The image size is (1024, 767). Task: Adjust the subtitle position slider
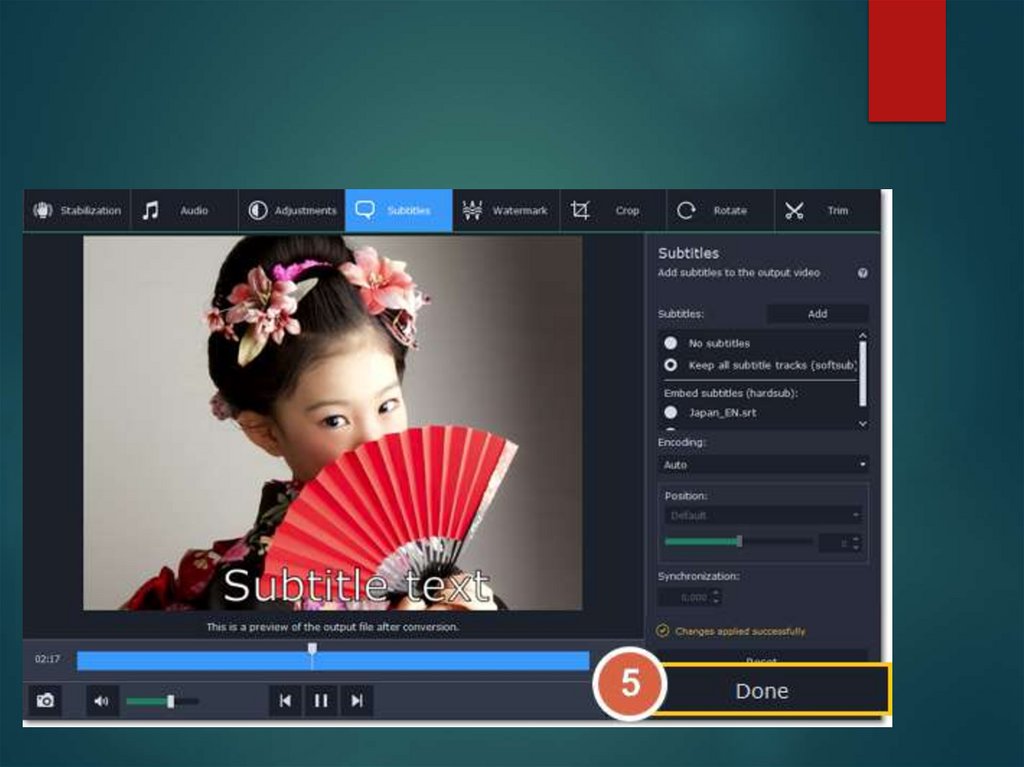(739, 541)
